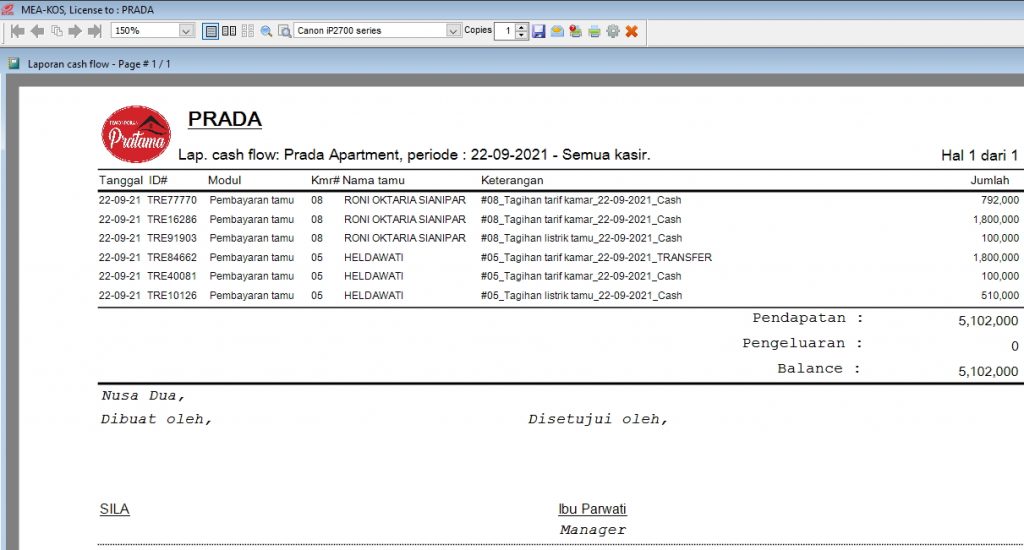Click the Nama tamu column header

pos(374,180)
